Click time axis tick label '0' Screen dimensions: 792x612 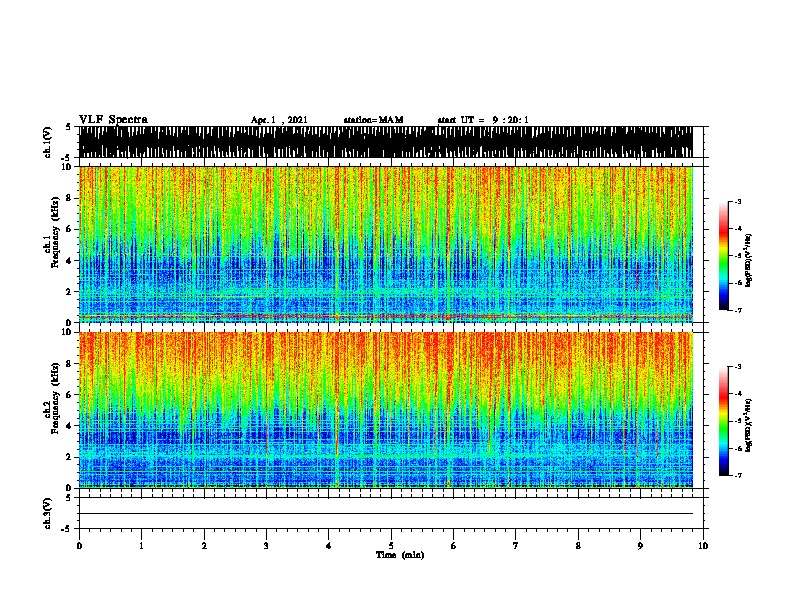[79, 545]
